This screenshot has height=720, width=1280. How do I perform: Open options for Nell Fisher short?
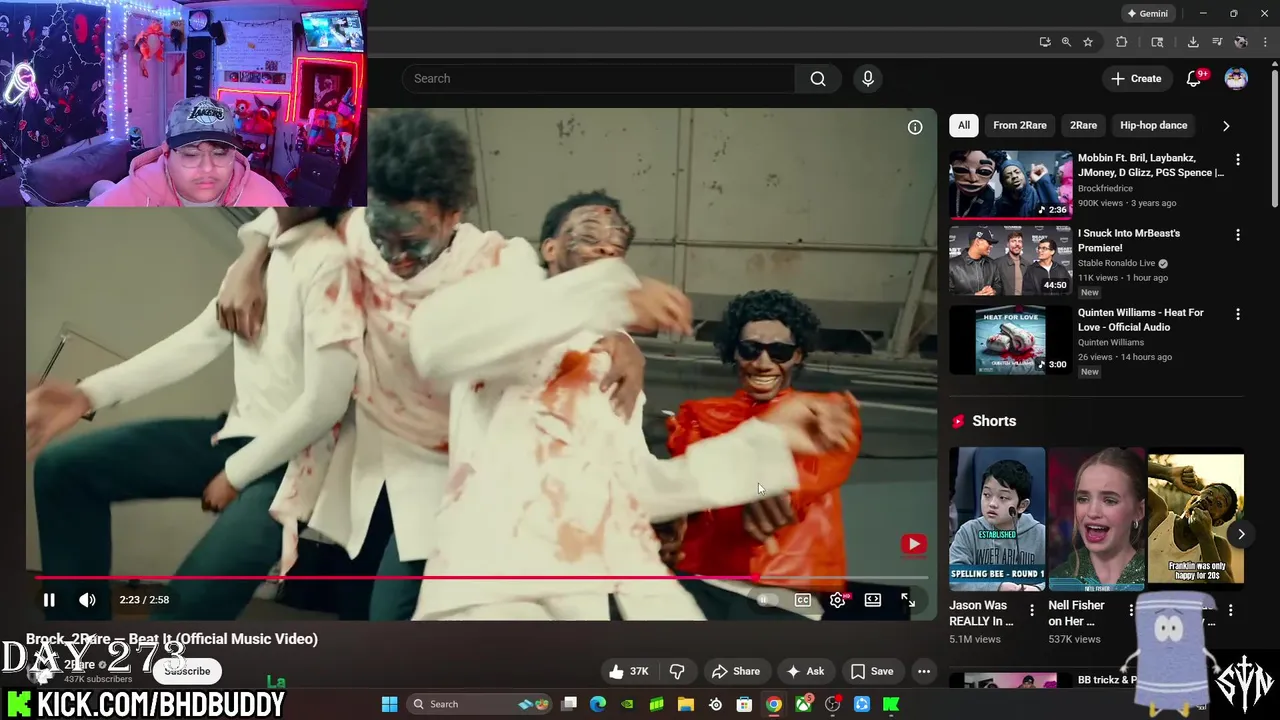coord(1131,610)
